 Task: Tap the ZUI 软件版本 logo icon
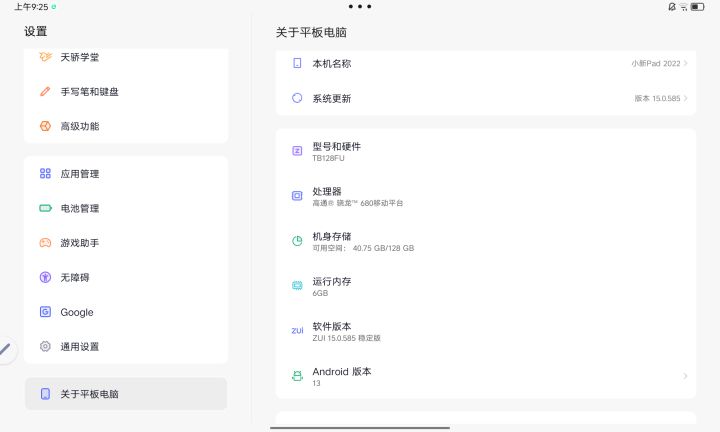(297, 330)
